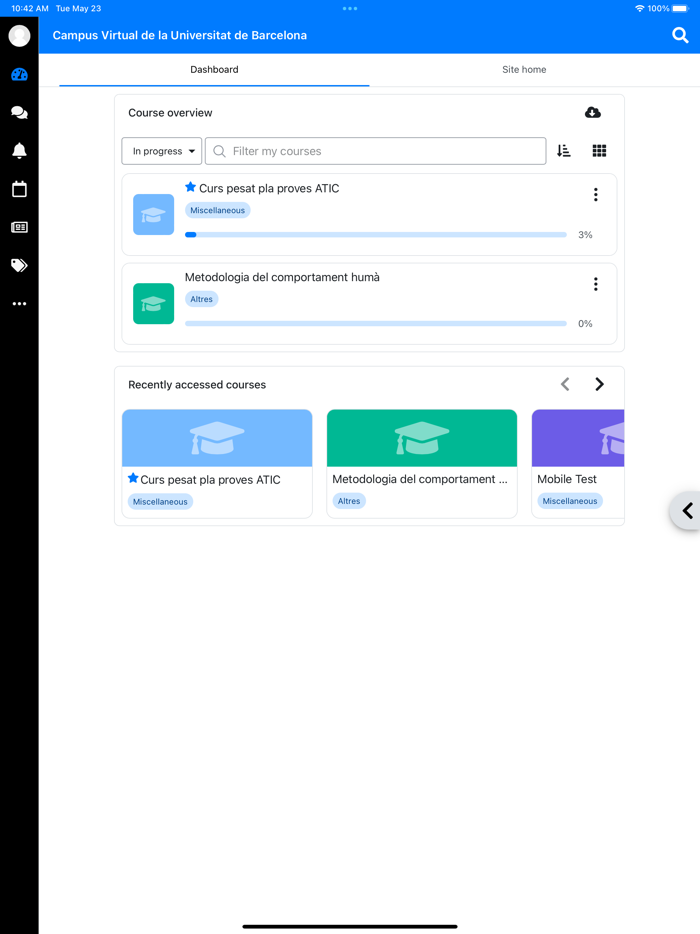
Task: Click Miscellaneous tag on Mobile Test card
Action: click(x=570, y=501)
